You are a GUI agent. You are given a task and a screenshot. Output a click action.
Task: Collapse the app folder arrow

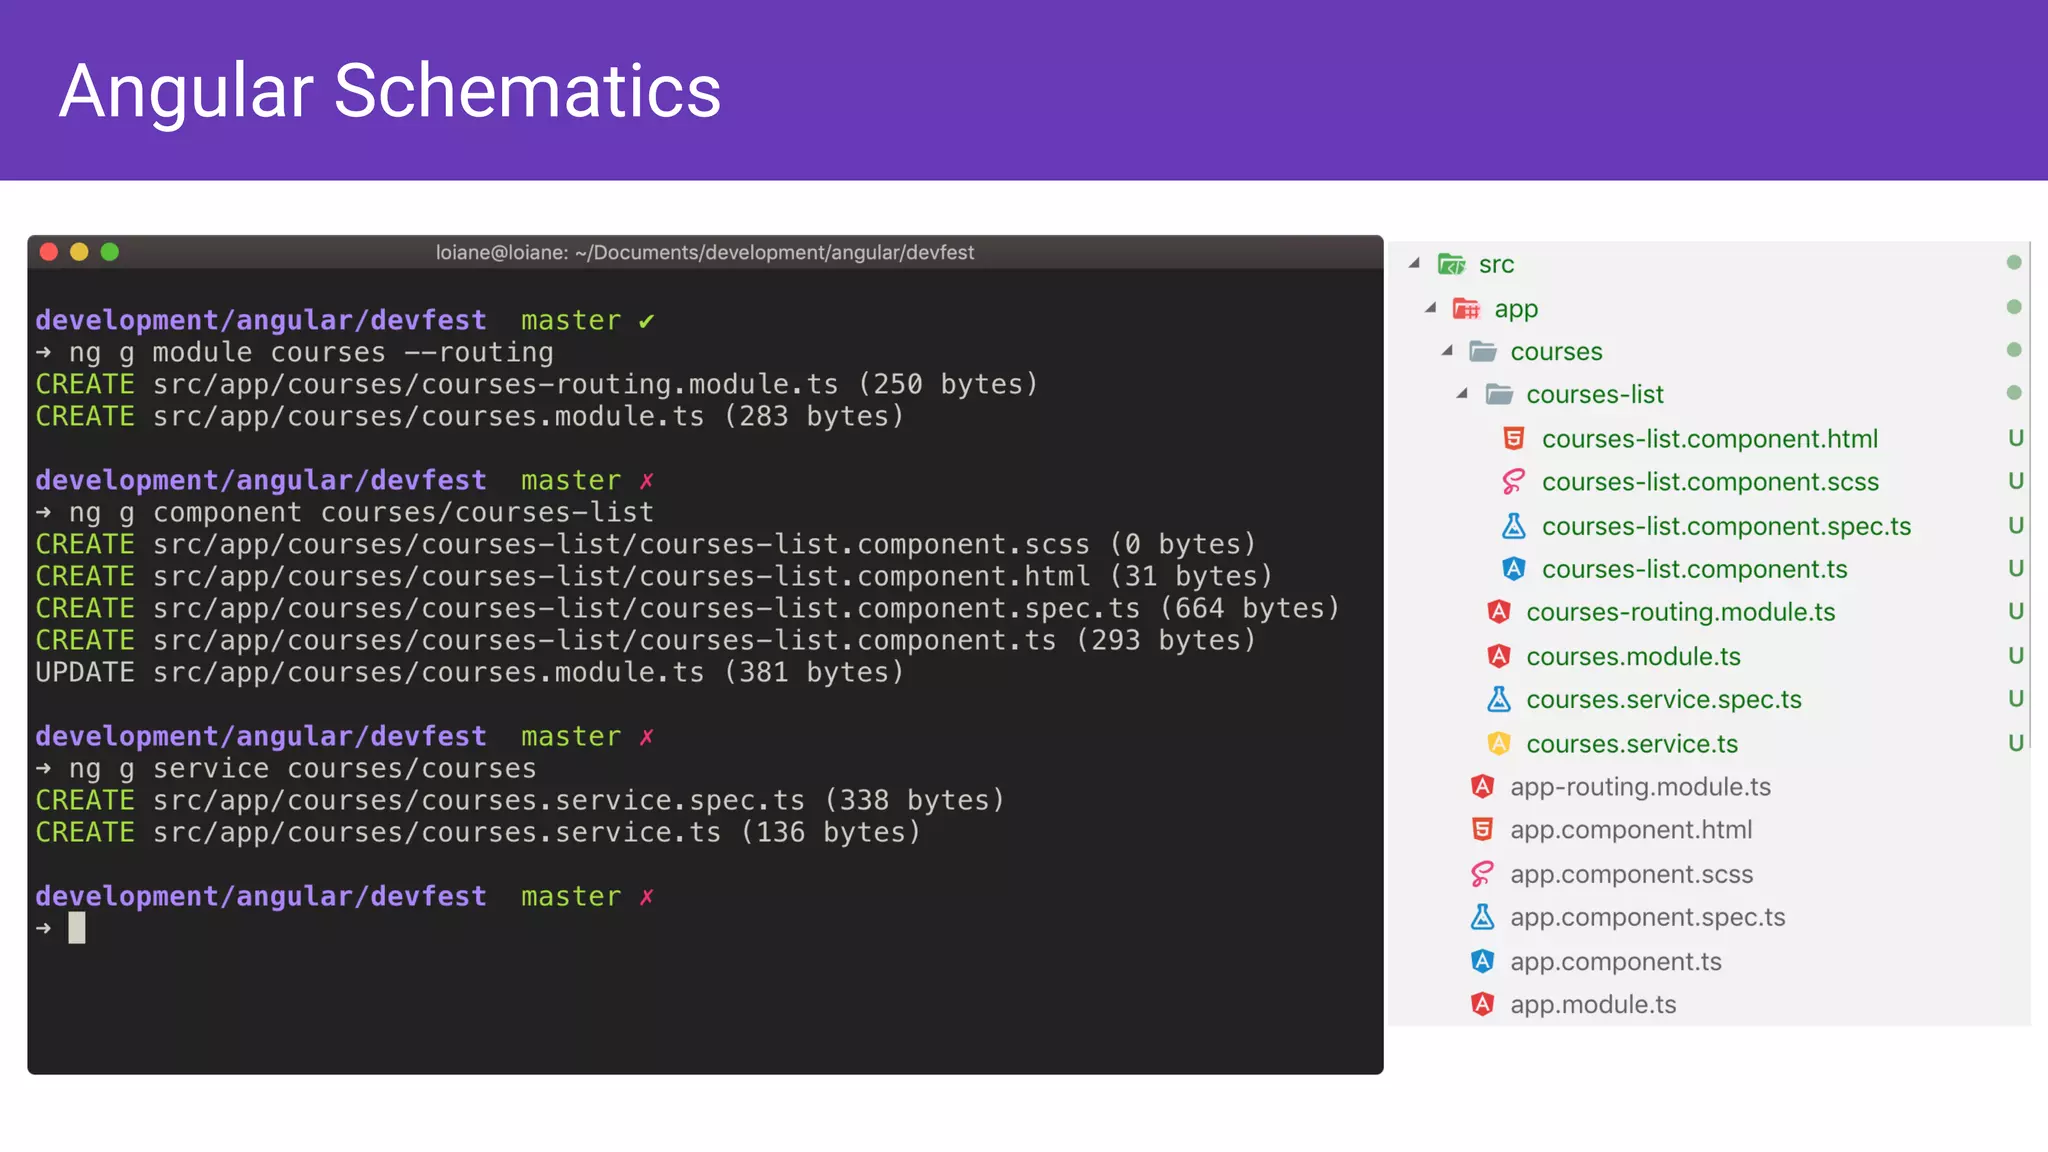pyautogui.click(x=1430, y=308)
